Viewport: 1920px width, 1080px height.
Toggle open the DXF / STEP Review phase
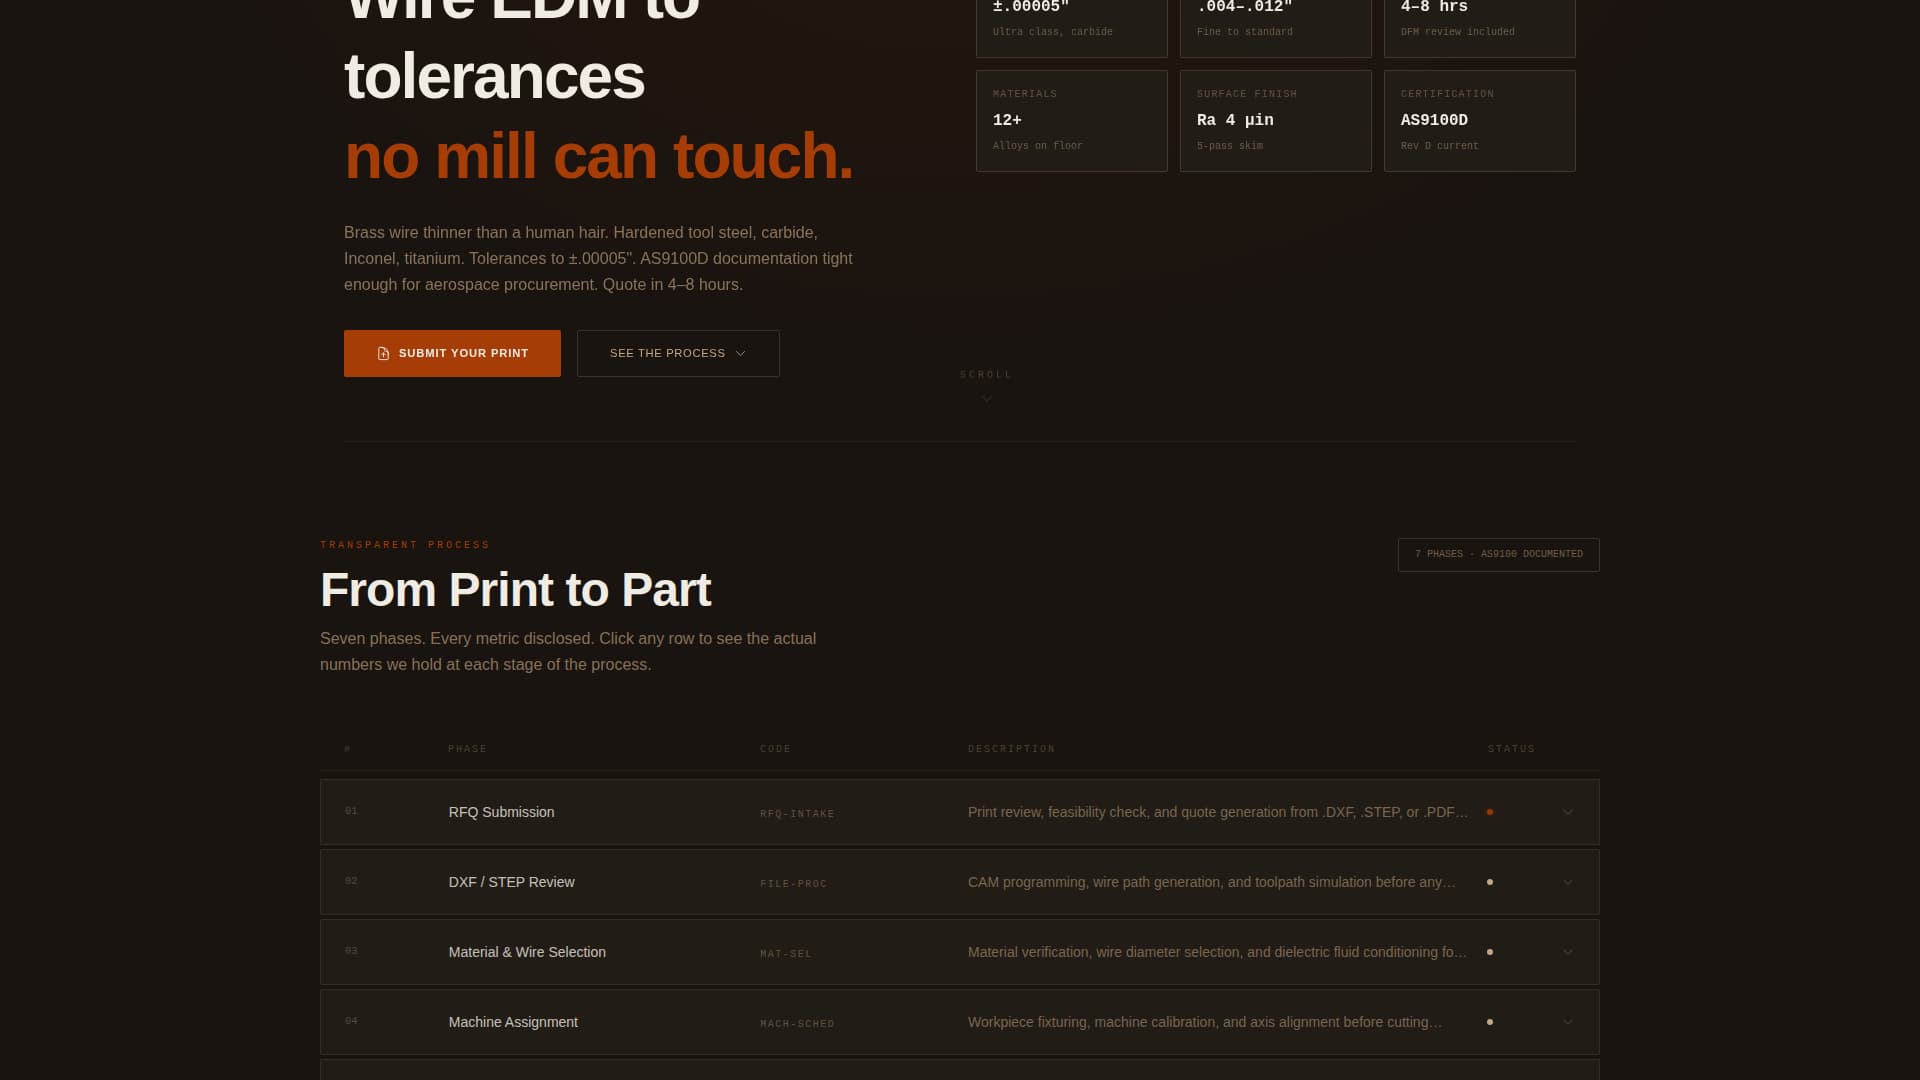[x=1567, y=882]
